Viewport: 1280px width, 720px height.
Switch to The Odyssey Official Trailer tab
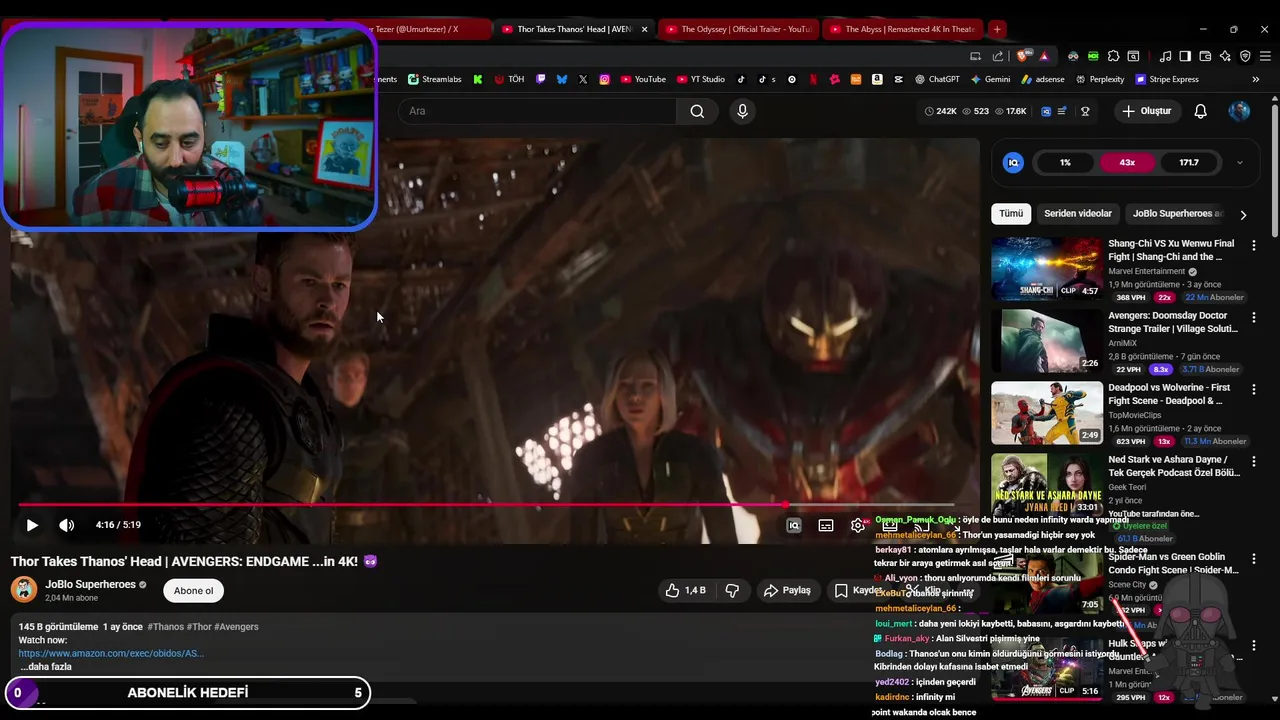740,29
